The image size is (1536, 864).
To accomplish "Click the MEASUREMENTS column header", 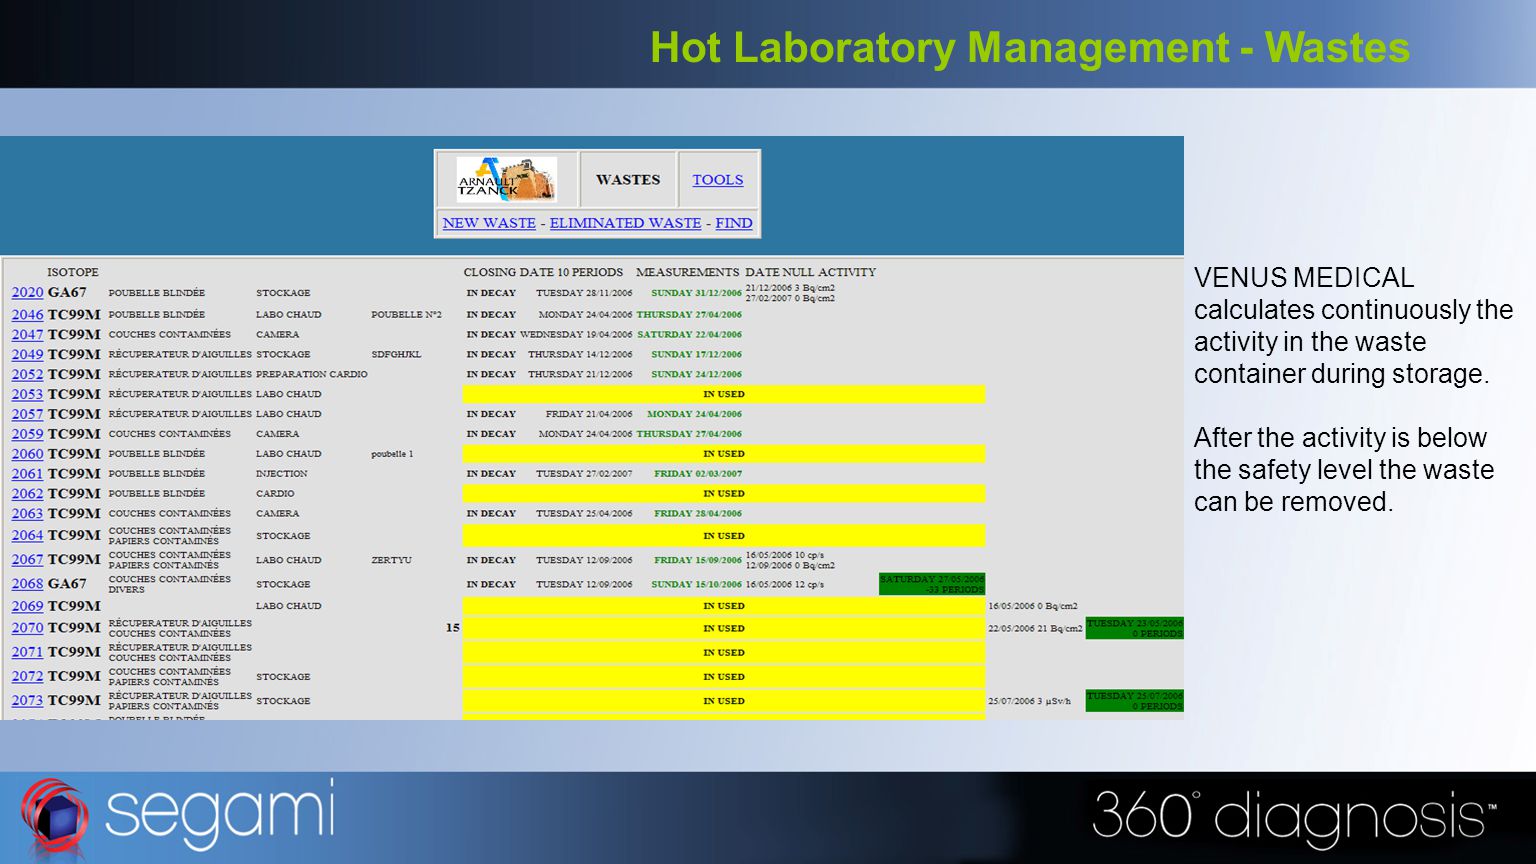I will (688, 272).
